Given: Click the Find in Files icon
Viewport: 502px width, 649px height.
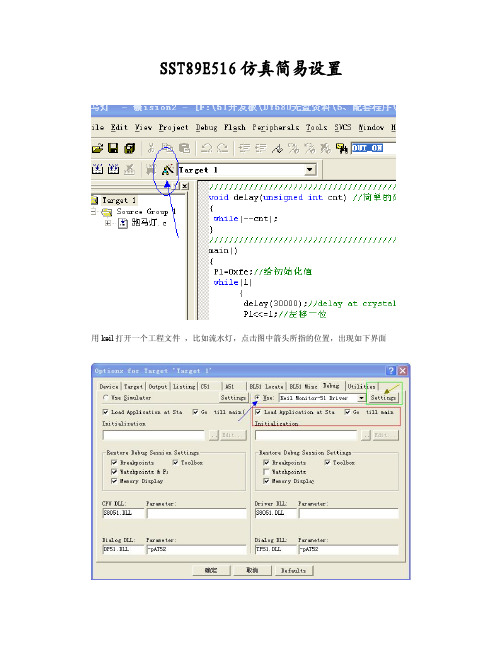Looking at the screenshot, I should pos(341,148).
